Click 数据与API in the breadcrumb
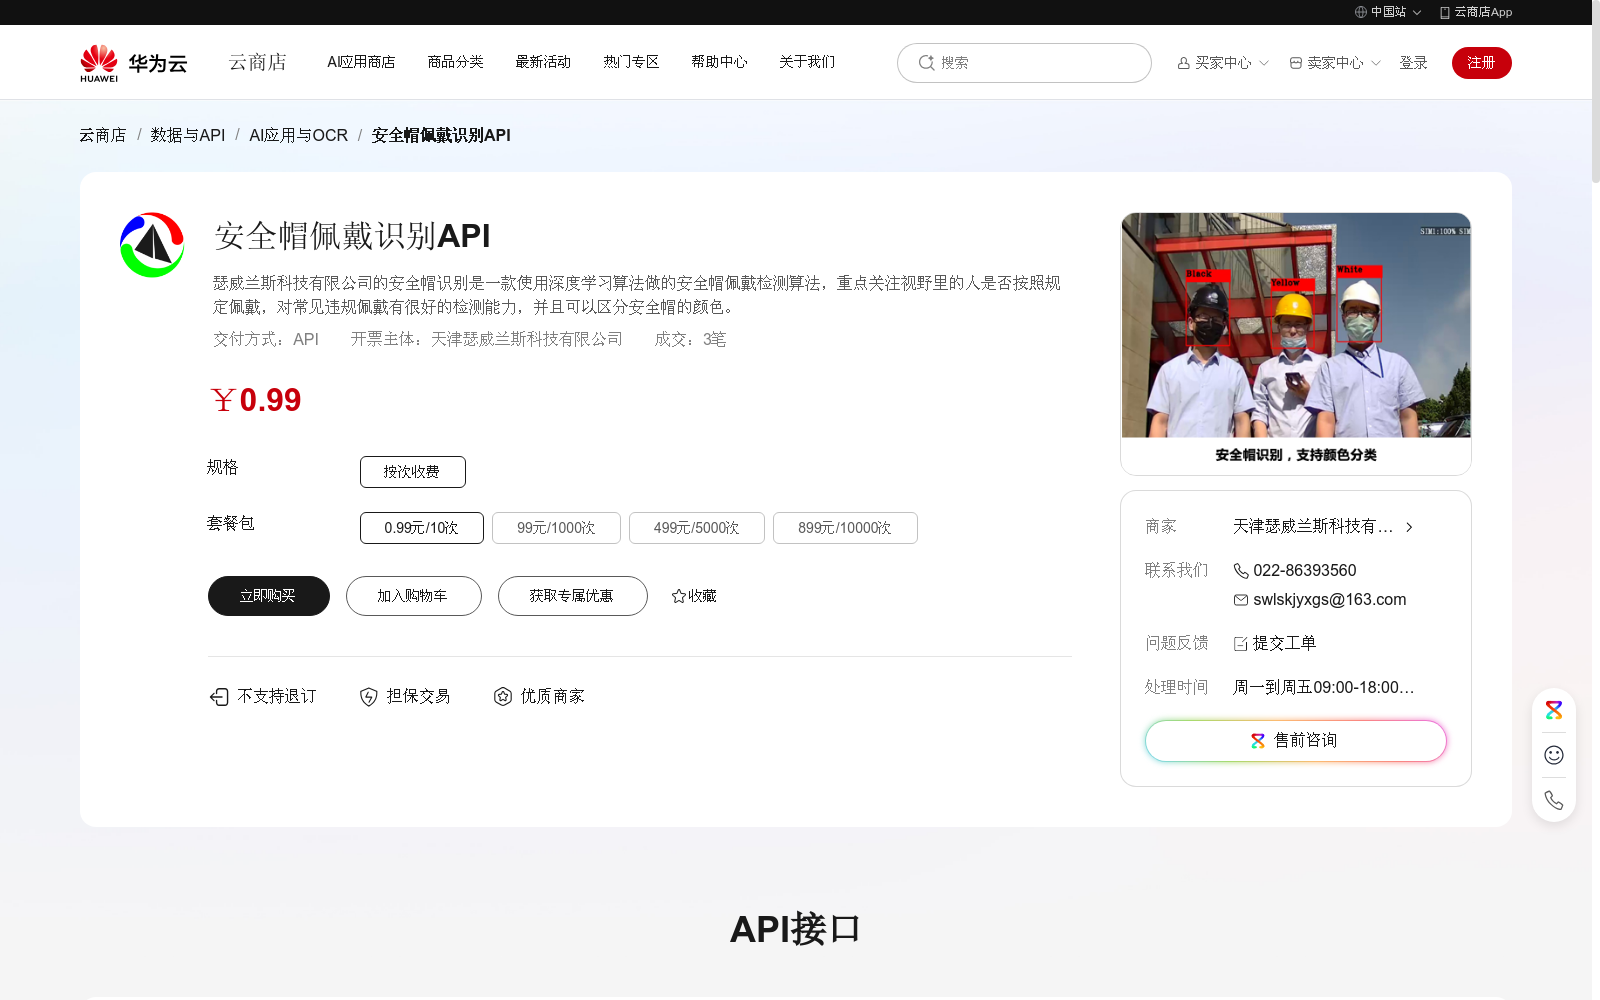 [188, 135]
